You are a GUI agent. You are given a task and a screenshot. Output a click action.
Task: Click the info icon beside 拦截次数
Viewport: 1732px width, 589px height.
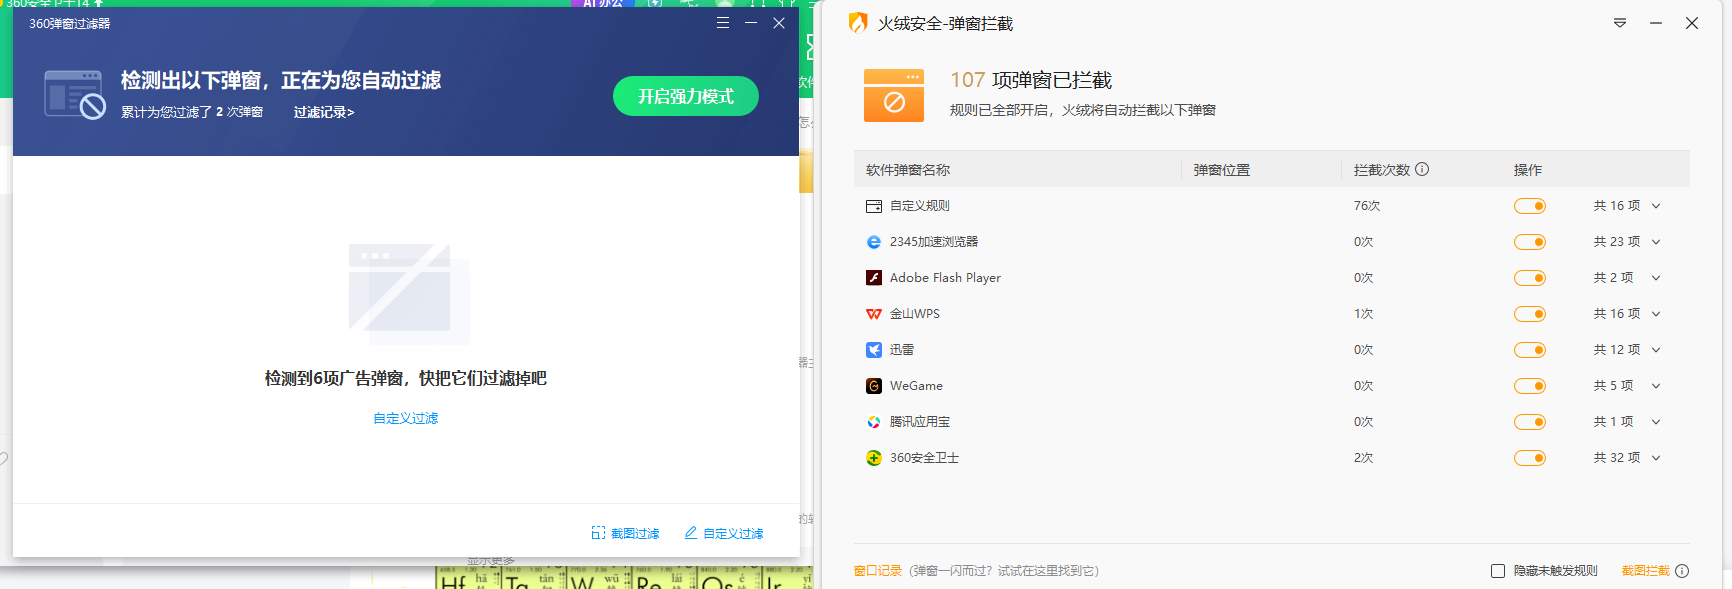click(x=1422, y=170)
